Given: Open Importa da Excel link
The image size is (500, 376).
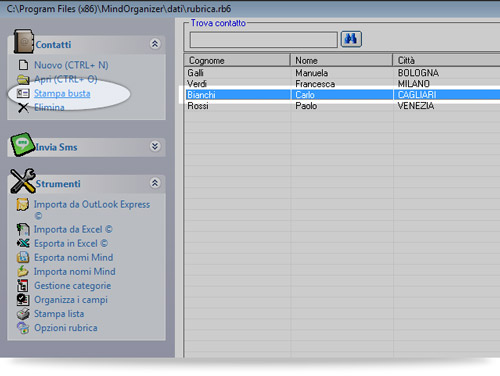Looking at the screenshot, I should (73, 229).
